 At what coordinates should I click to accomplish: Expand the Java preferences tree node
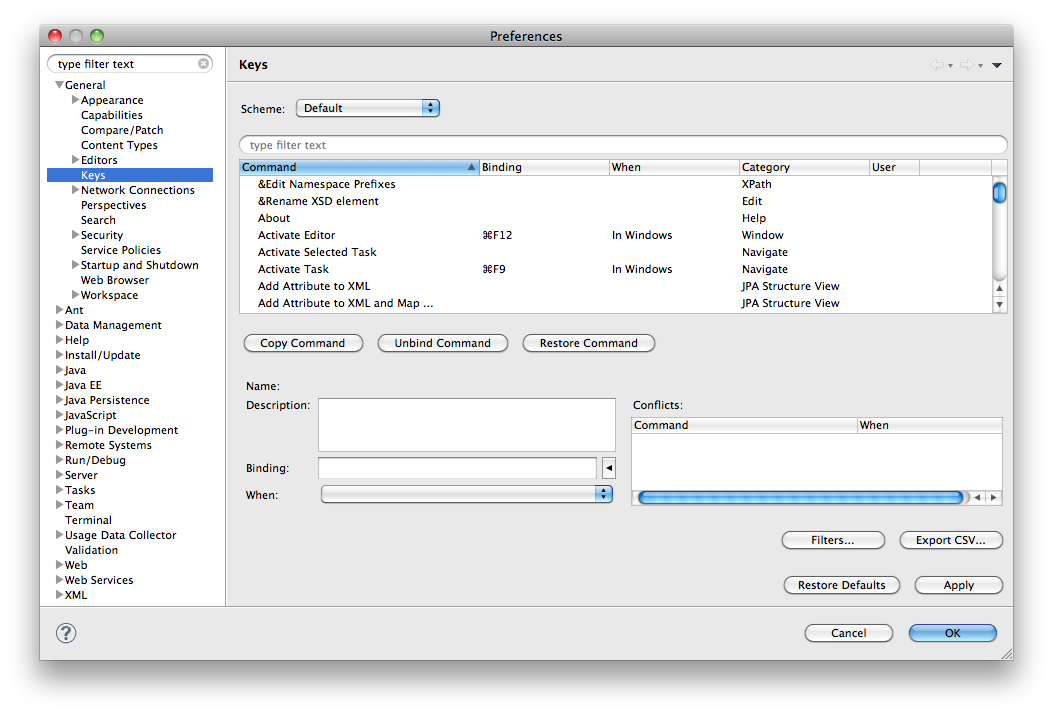[x=59, y=370]
